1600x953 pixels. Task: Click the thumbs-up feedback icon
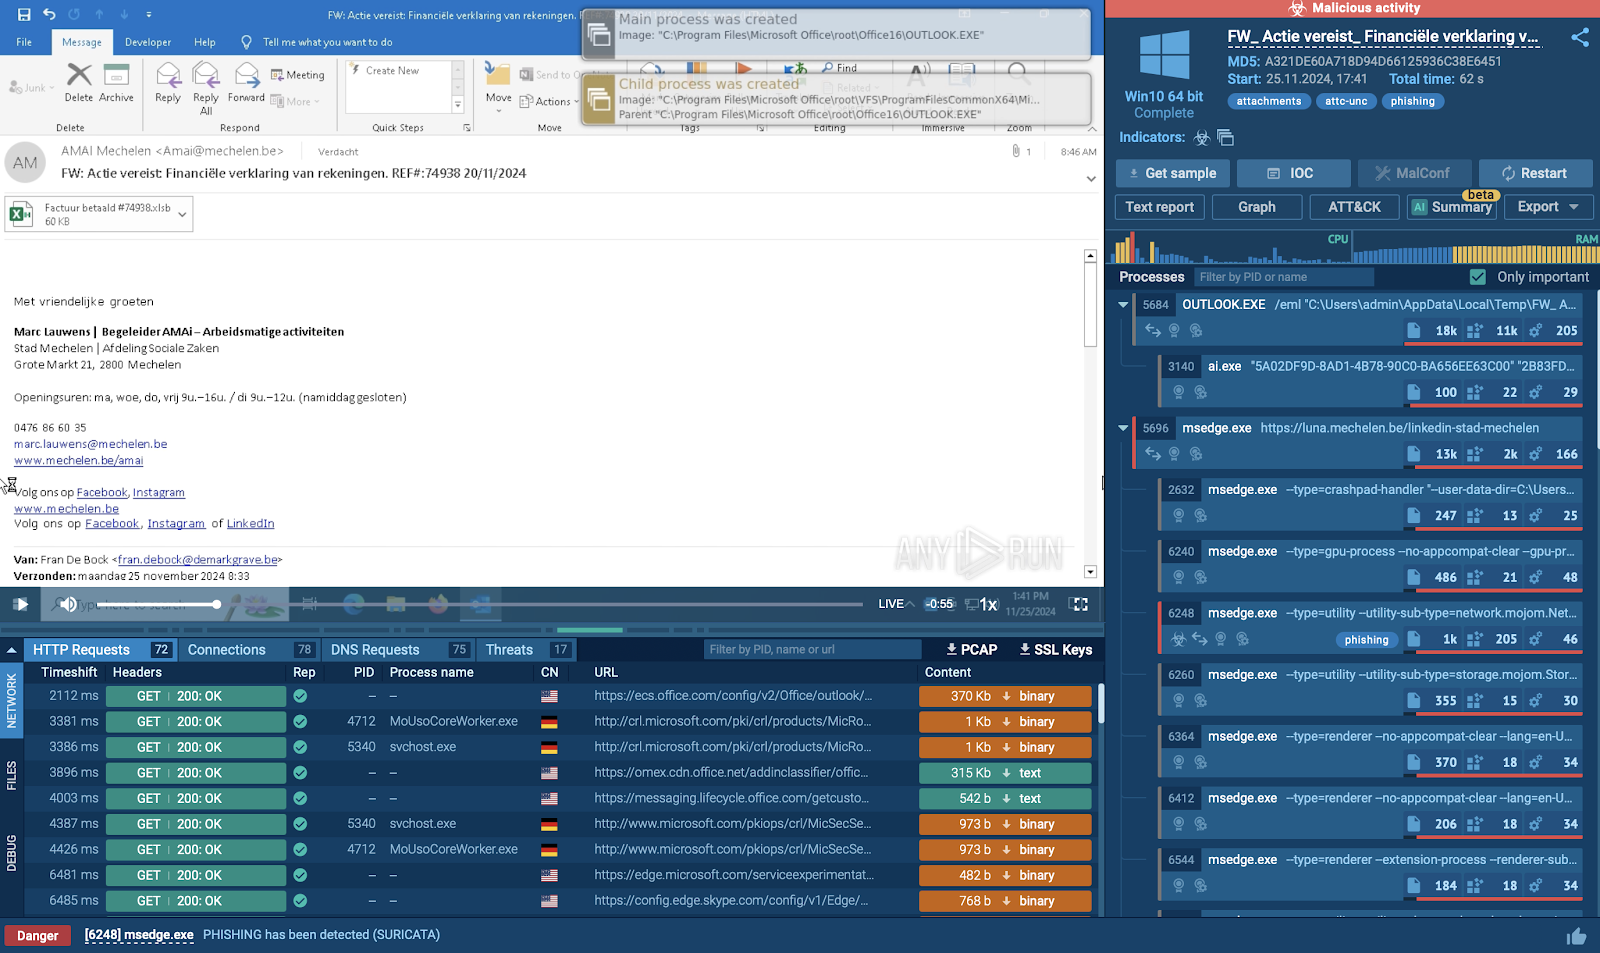coord(1577,936)
